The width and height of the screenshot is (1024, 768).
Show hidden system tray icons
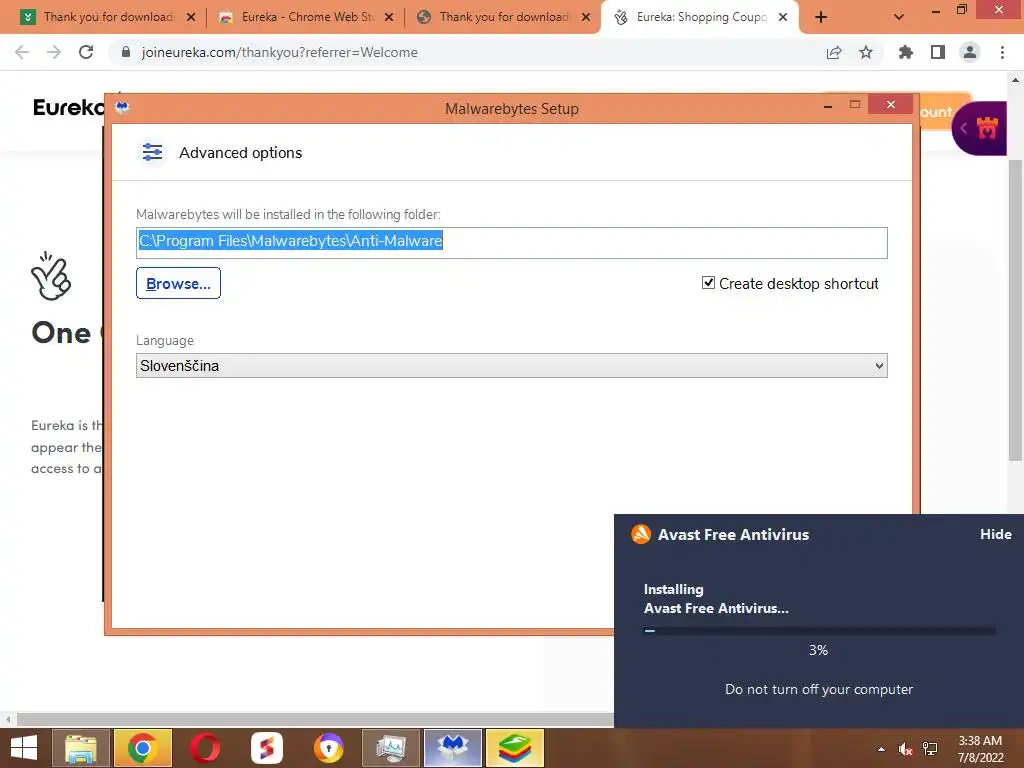pos(881,749)
